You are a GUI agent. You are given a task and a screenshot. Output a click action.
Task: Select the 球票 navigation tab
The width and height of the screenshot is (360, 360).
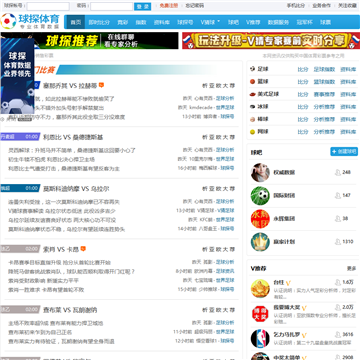pyautogui.click(x=325, y=22)
